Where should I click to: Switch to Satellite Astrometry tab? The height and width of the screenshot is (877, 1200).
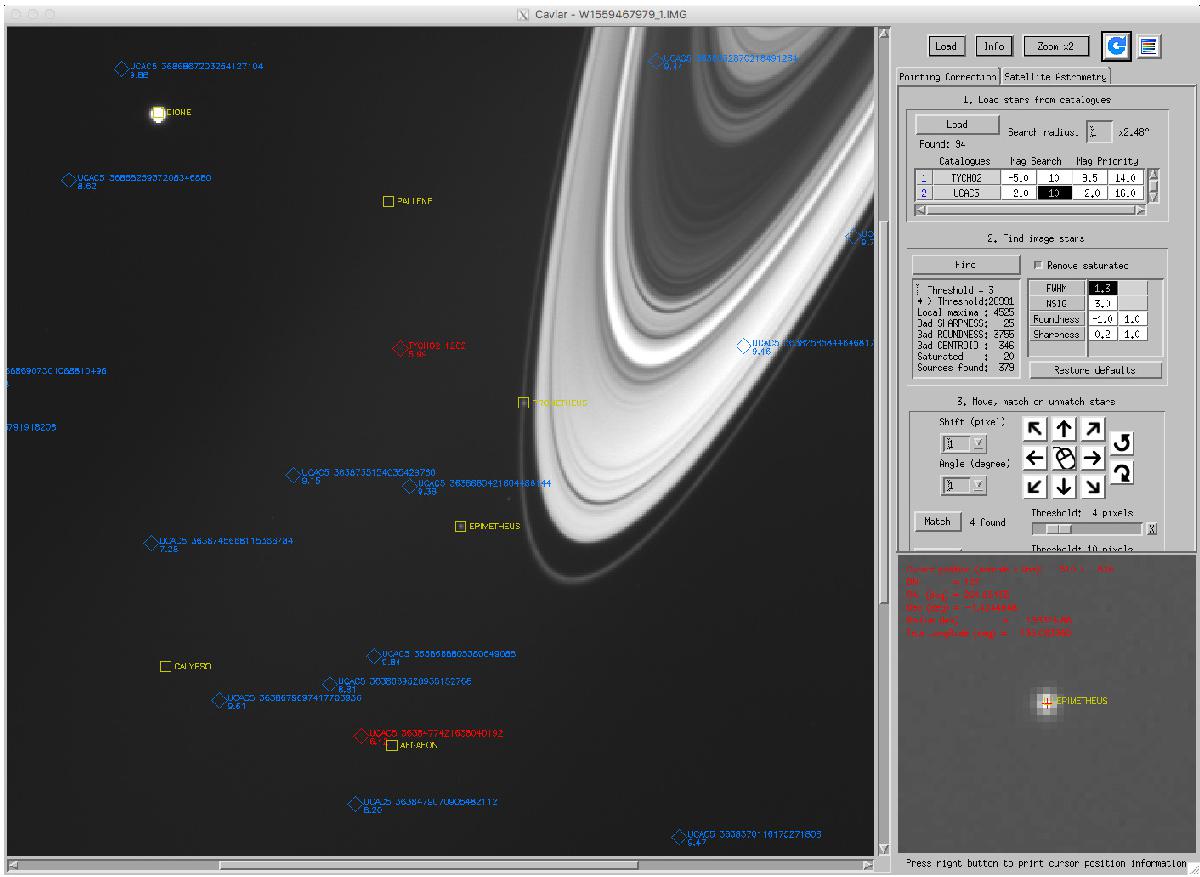(1055, 77)
